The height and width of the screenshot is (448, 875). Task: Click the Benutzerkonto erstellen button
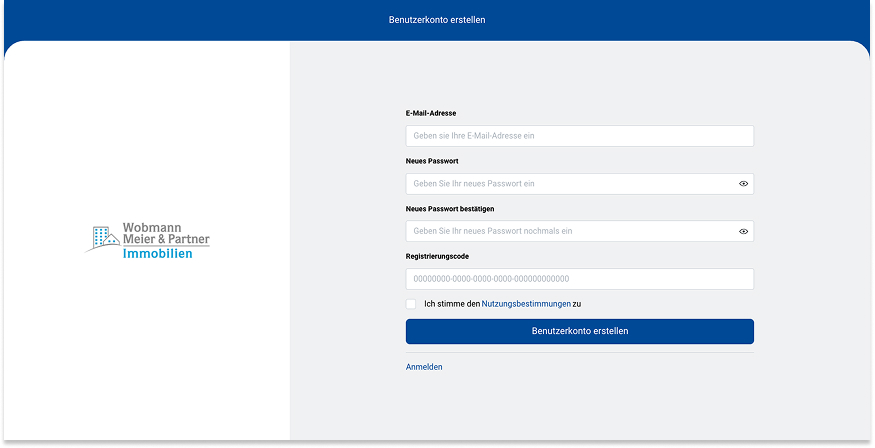pos(579,331)
